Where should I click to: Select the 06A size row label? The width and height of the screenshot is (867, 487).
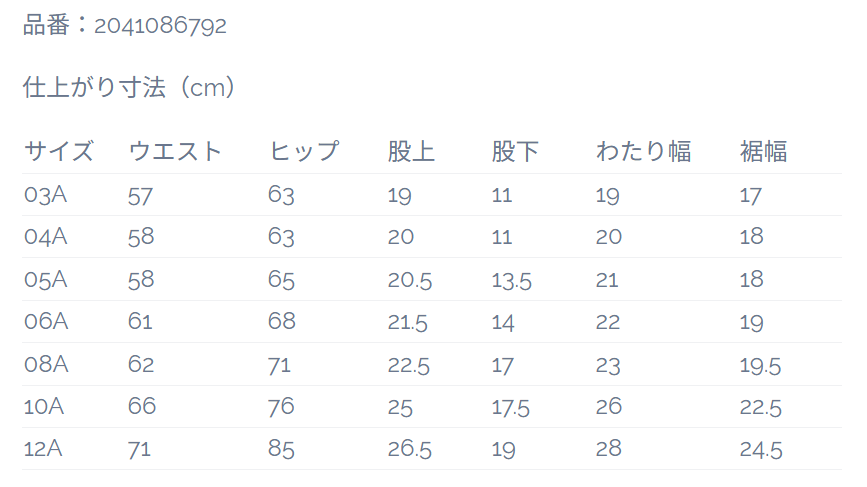click(x=46, y=321)
